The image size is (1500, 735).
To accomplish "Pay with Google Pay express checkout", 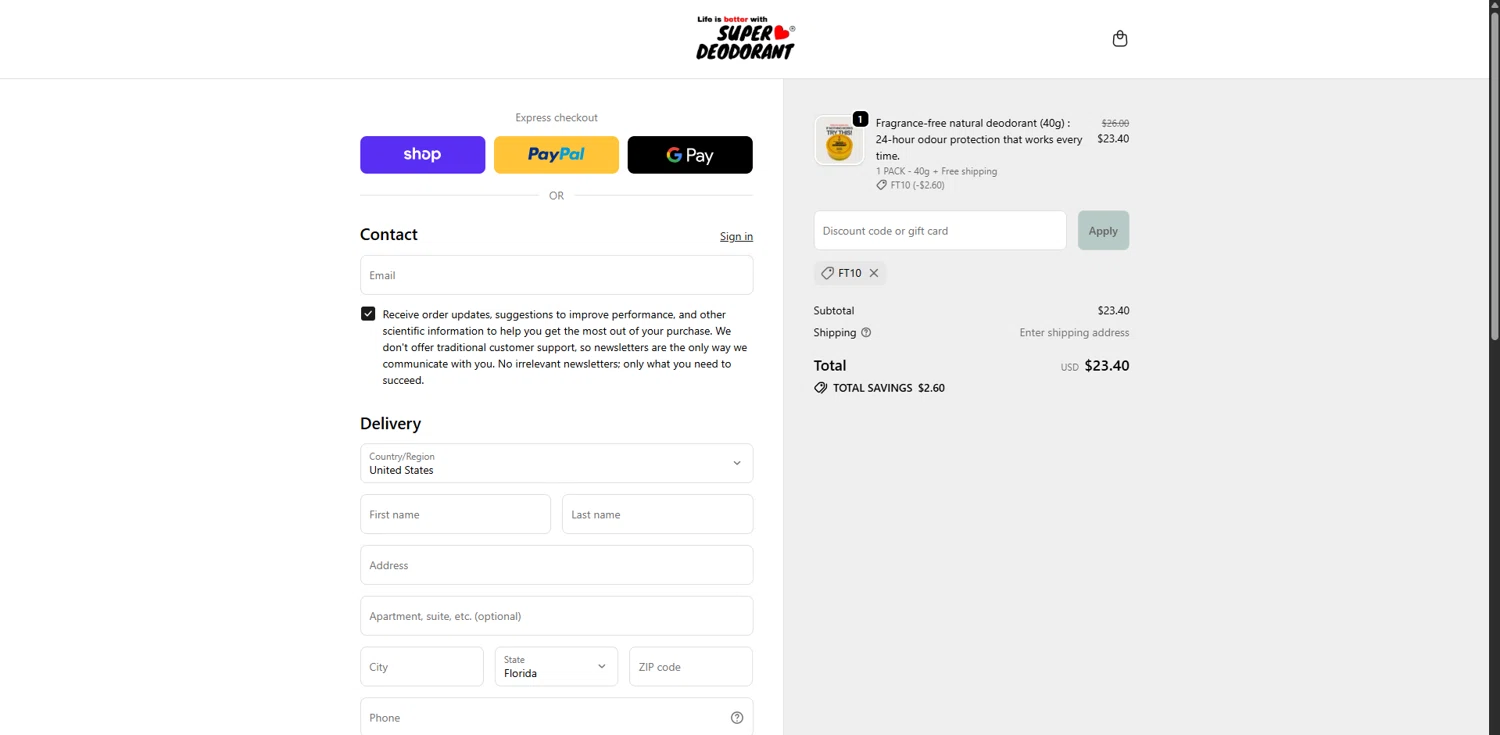I will [x=690, y=155].
